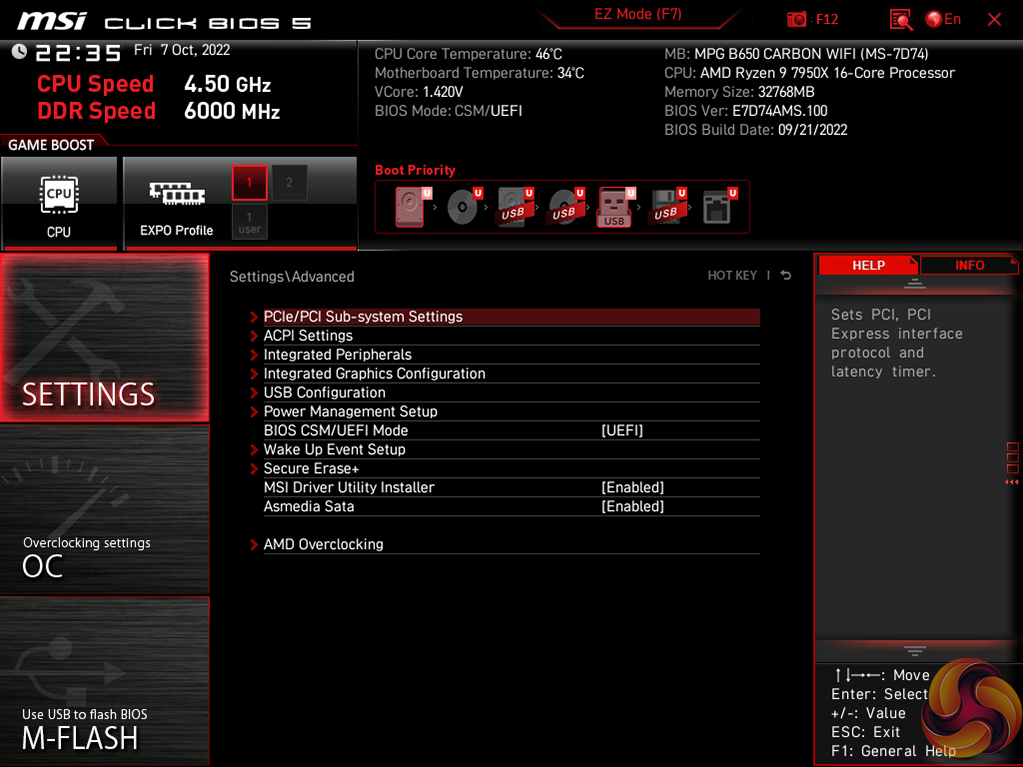Select the network boot device icon

tap(718, 207)
